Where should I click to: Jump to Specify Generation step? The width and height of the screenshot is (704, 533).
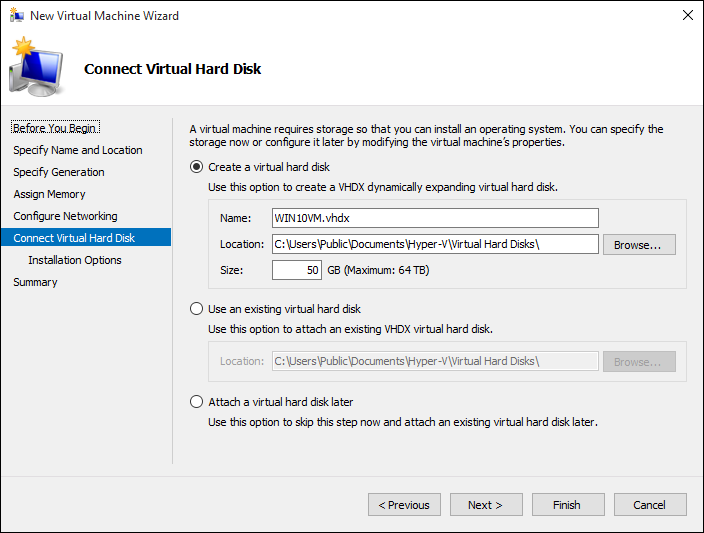[x=59, y=172]
